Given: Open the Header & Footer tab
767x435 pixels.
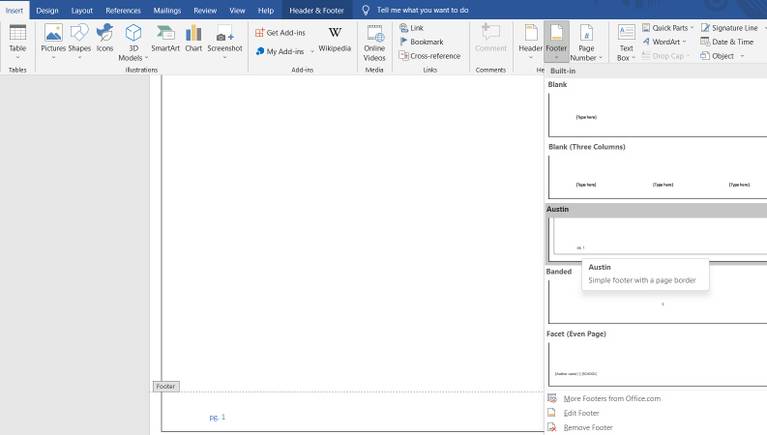Looking at the screenshot, I should tap(316, 10).
